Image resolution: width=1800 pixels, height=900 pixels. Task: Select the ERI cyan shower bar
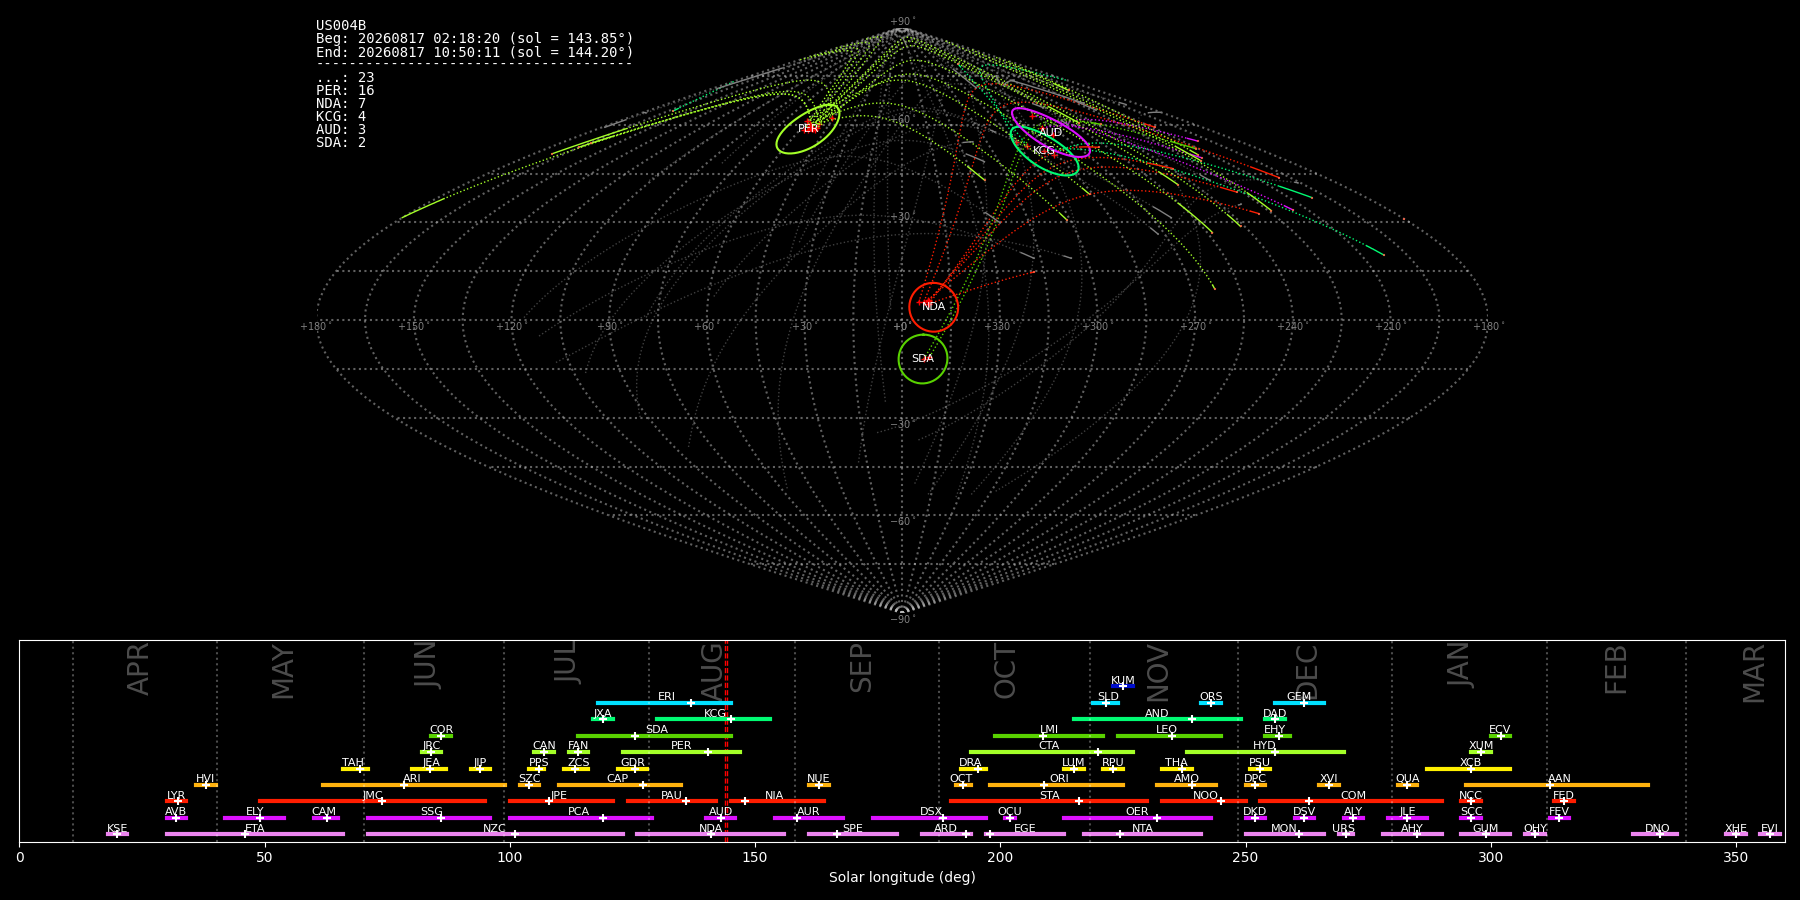(x=664, y=703)
